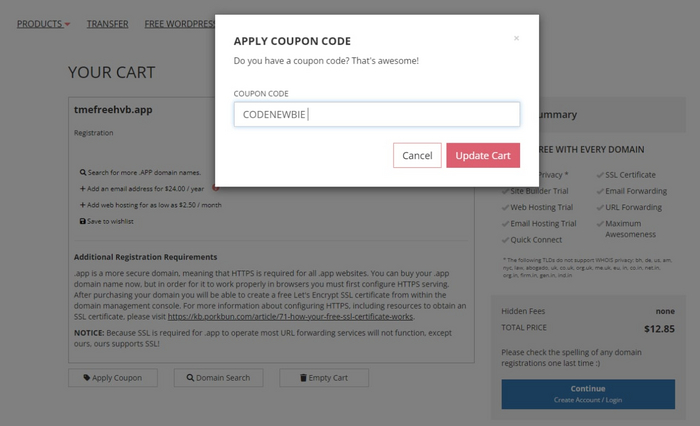
Task: Click the magnifier icon on Domain Search
Action: click(x=189, y=378)
